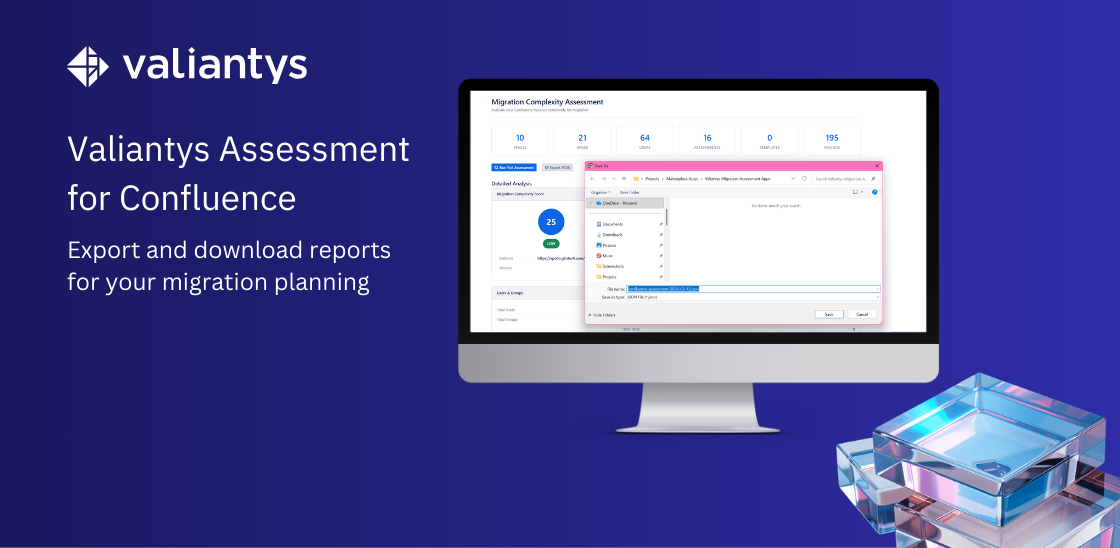Open Documents in the navigation pane
Screen dimensions: 1120x548
609,224
